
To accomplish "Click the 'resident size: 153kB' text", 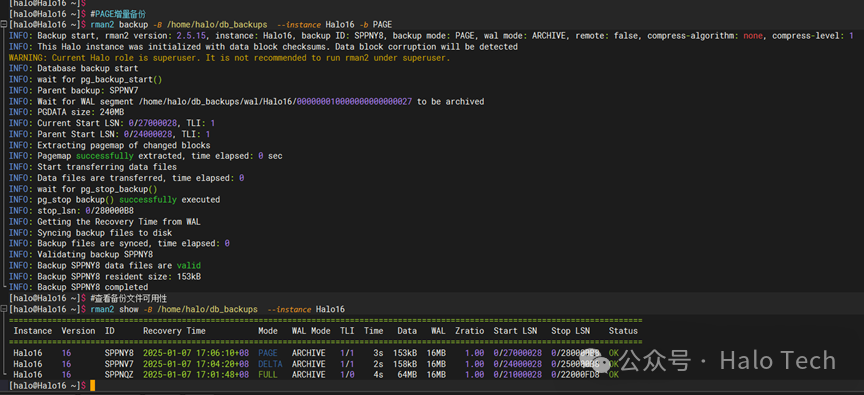I will [152, 276].
